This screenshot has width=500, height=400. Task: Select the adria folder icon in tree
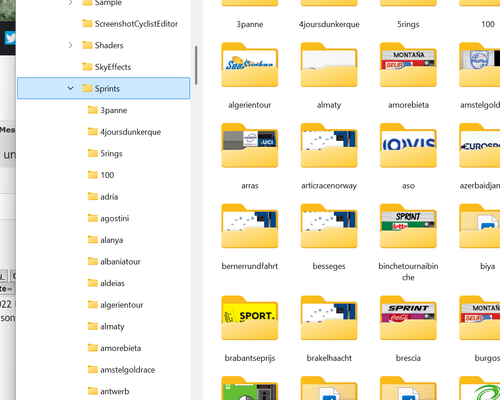[x=93, y=196]
